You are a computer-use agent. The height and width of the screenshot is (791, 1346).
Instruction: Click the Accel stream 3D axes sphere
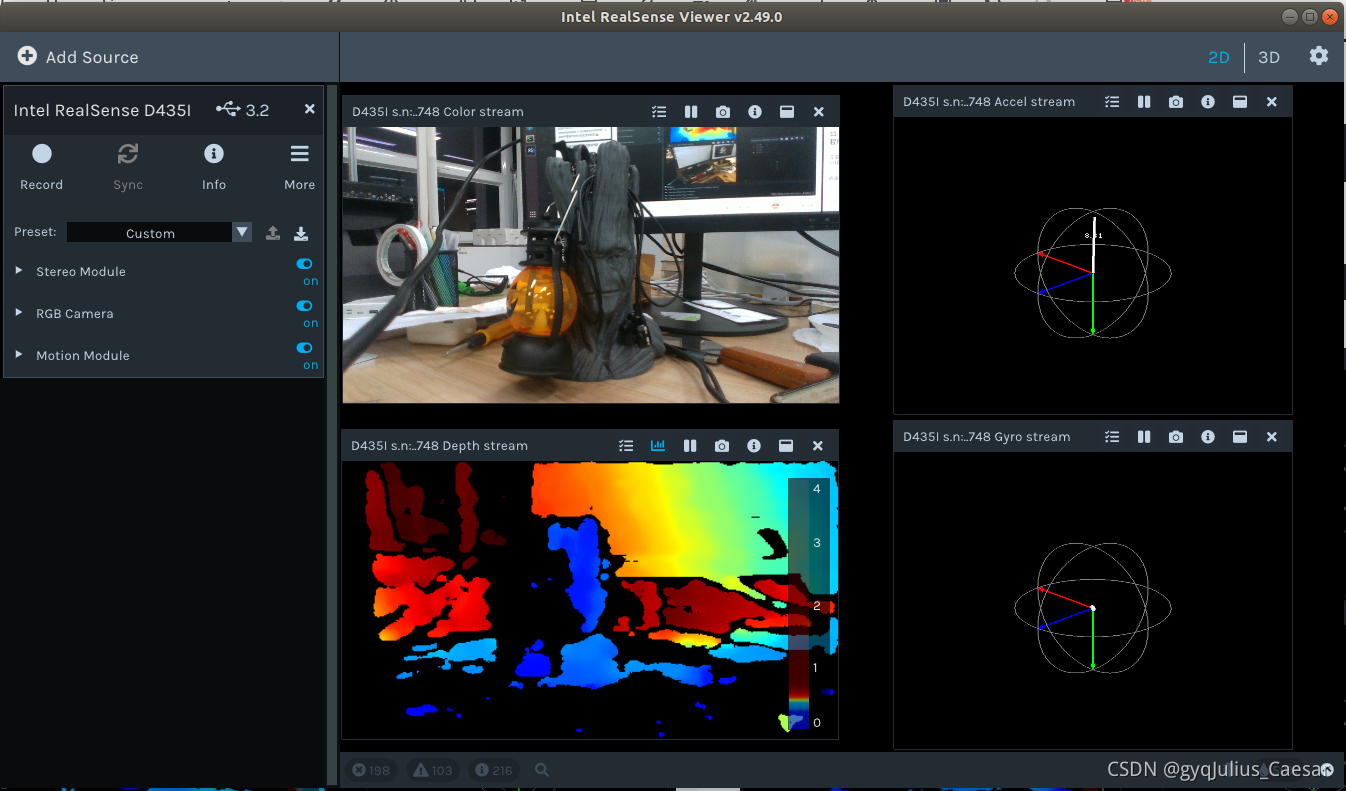coord(1093,273)
